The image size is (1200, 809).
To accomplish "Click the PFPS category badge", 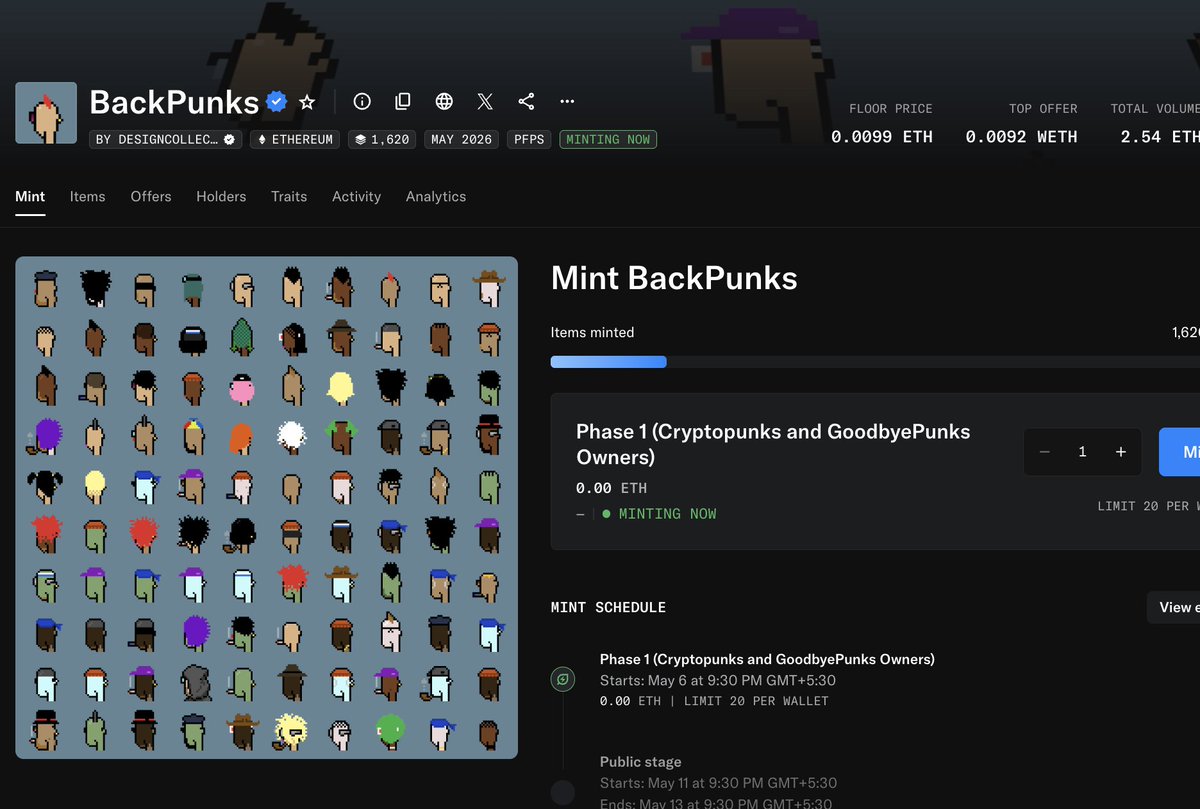I will [x=530, y=139].
